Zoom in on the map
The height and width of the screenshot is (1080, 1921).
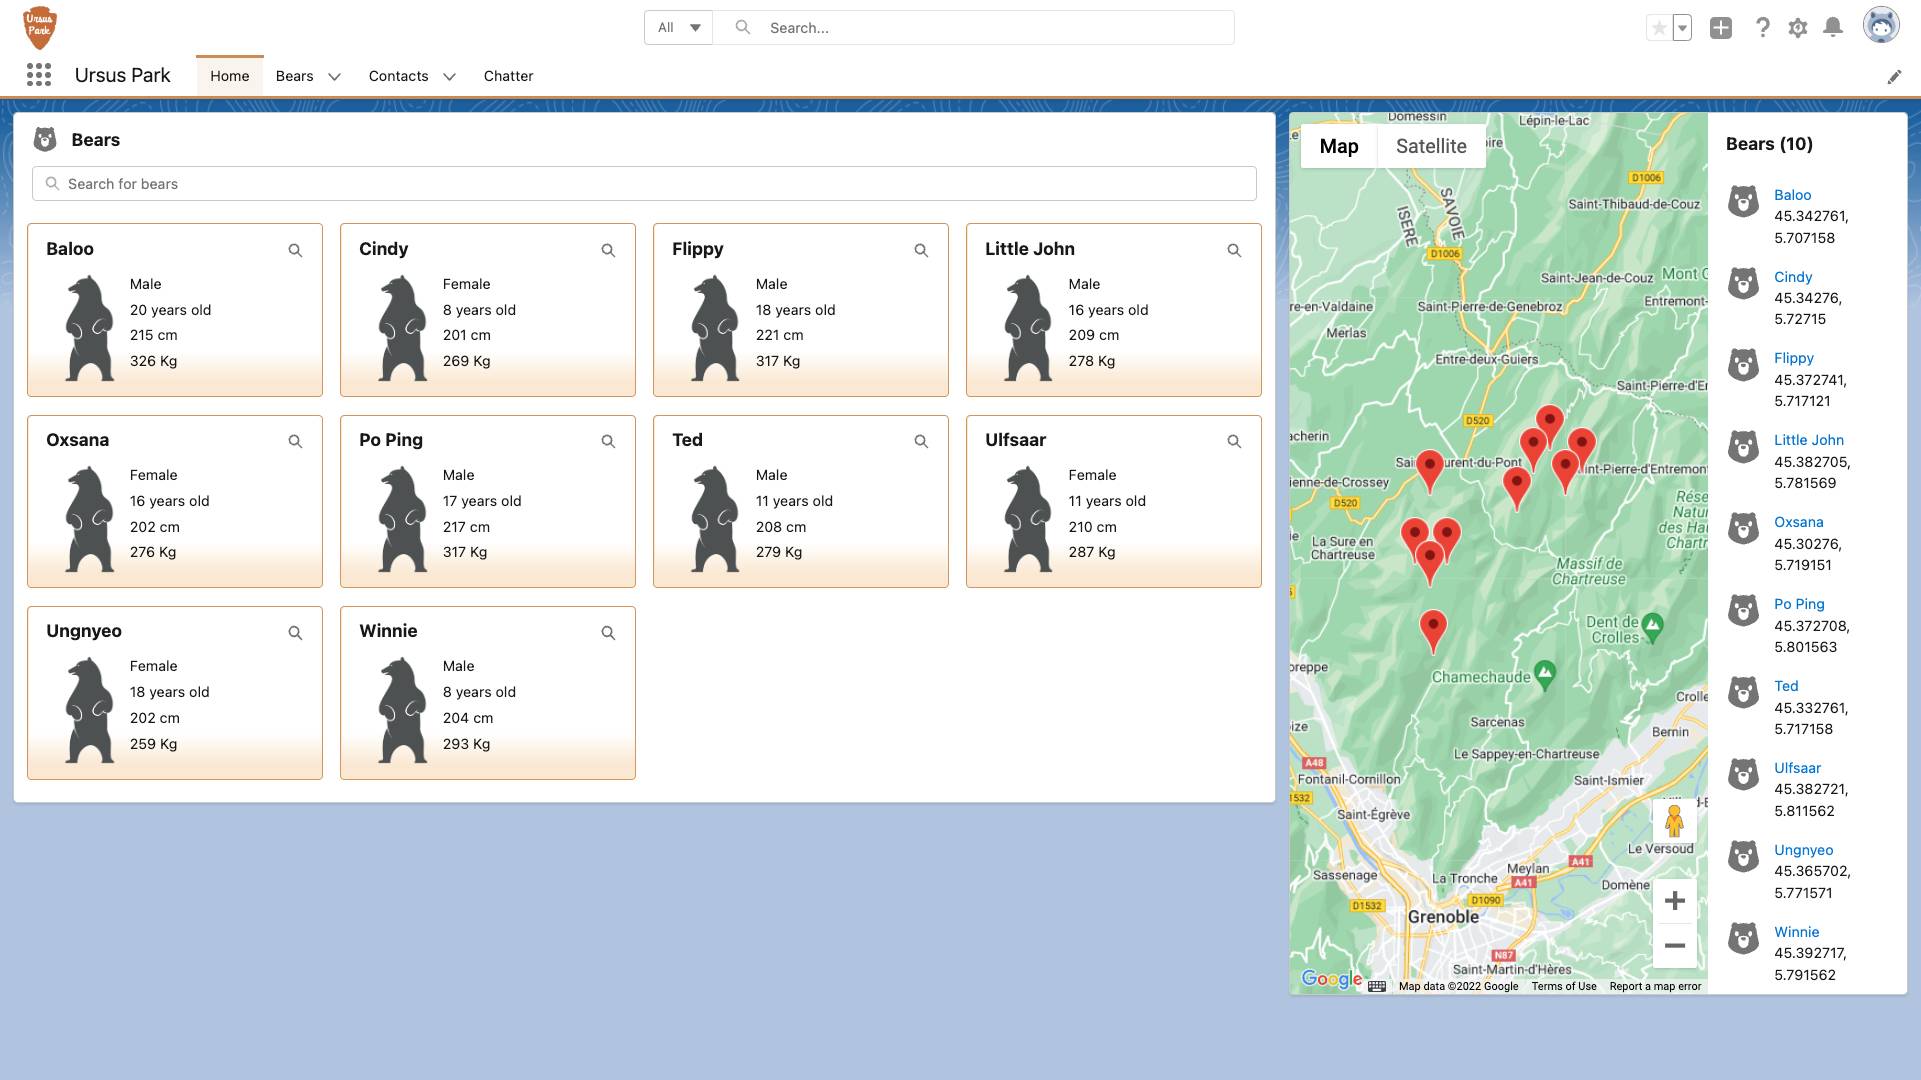pos(1675,901)
